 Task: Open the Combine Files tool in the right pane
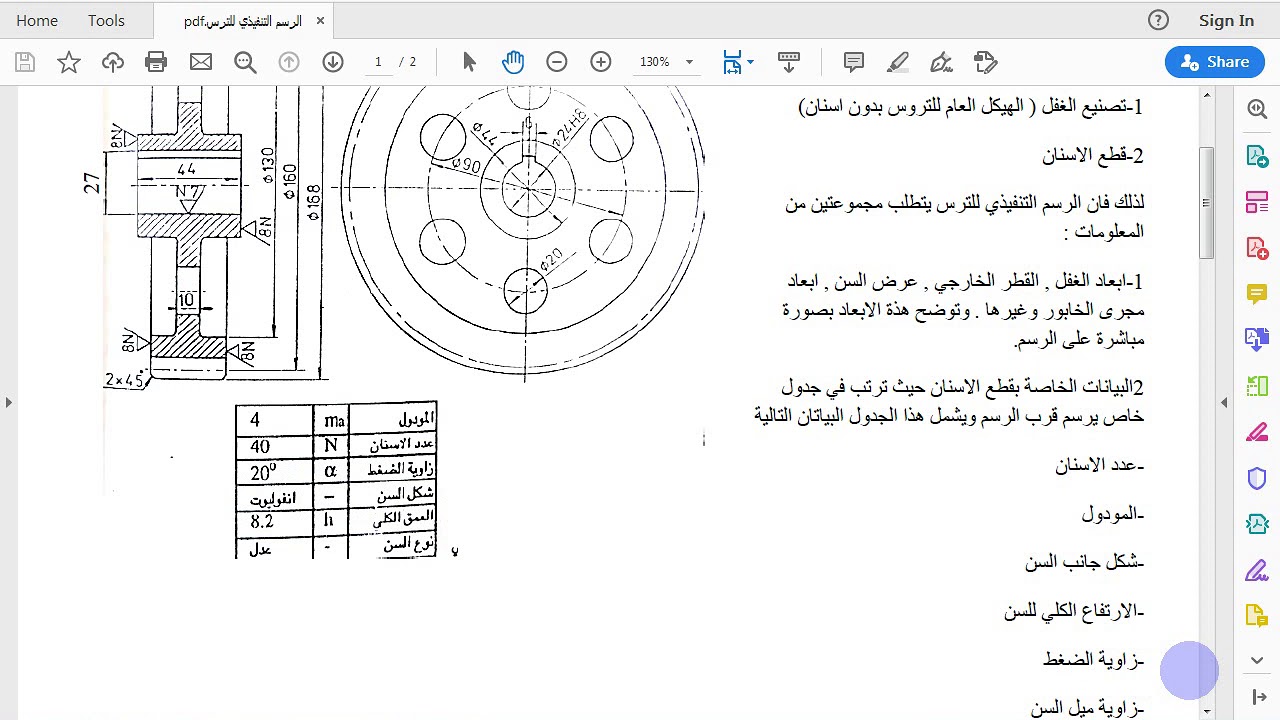[x=1257, y=340]
